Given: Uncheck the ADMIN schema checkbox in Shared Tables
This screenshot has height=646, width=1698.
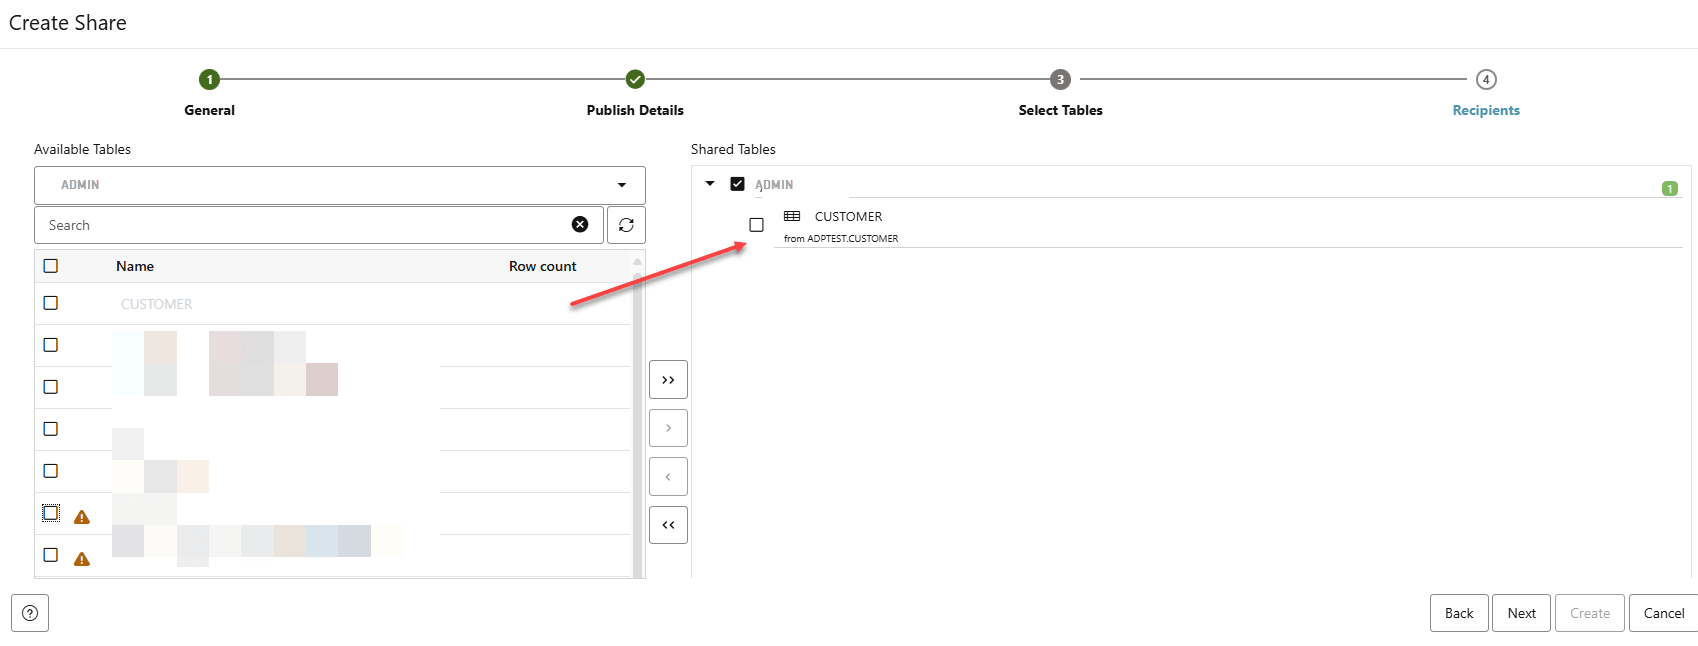Looking at the screenshot, I should coord(737,184).
